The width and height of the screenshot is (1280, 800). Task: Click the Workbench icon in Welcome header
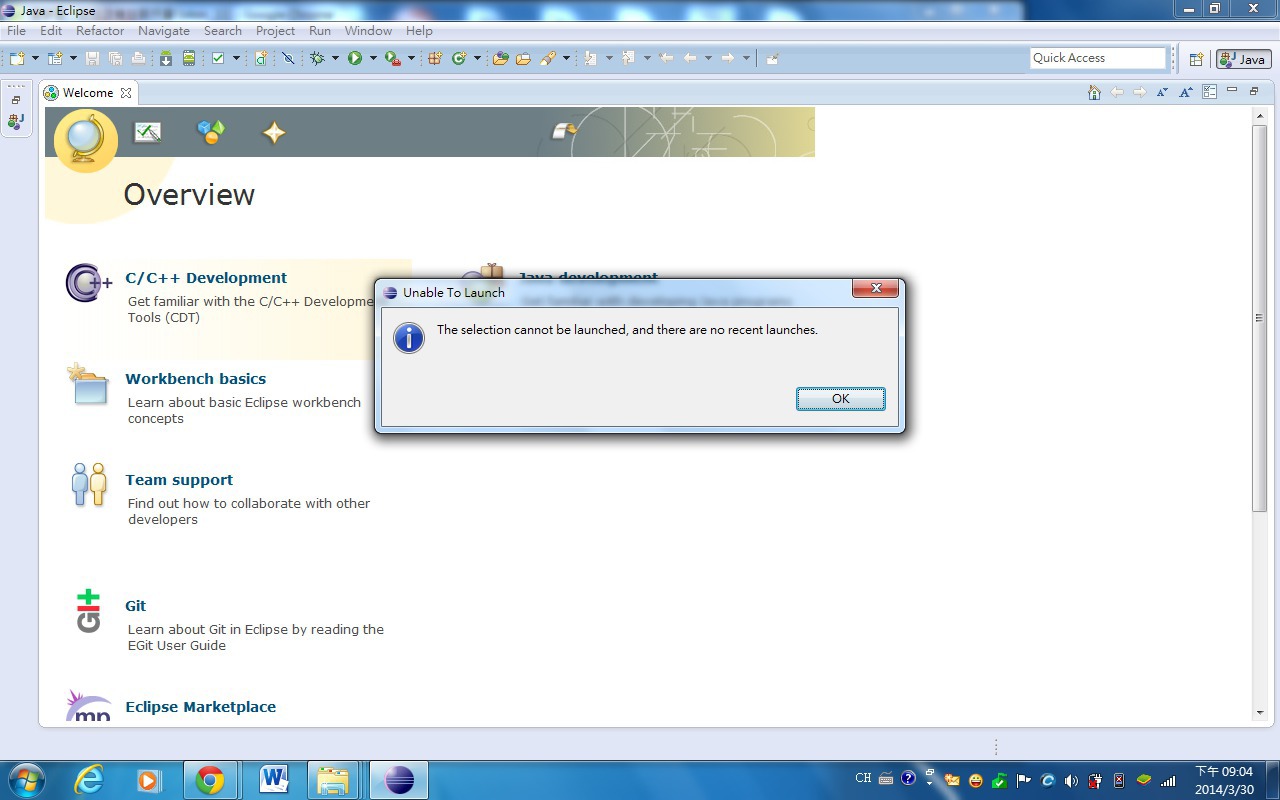(x=565, y=130)
